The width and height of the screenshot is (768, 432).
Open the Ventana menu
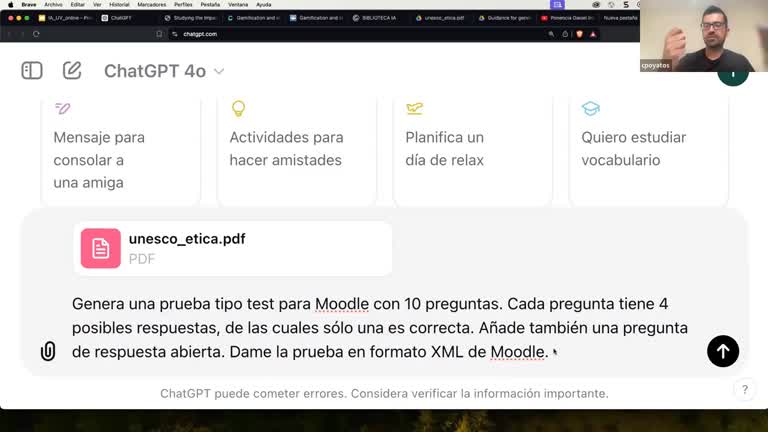(x=238, y=4)
